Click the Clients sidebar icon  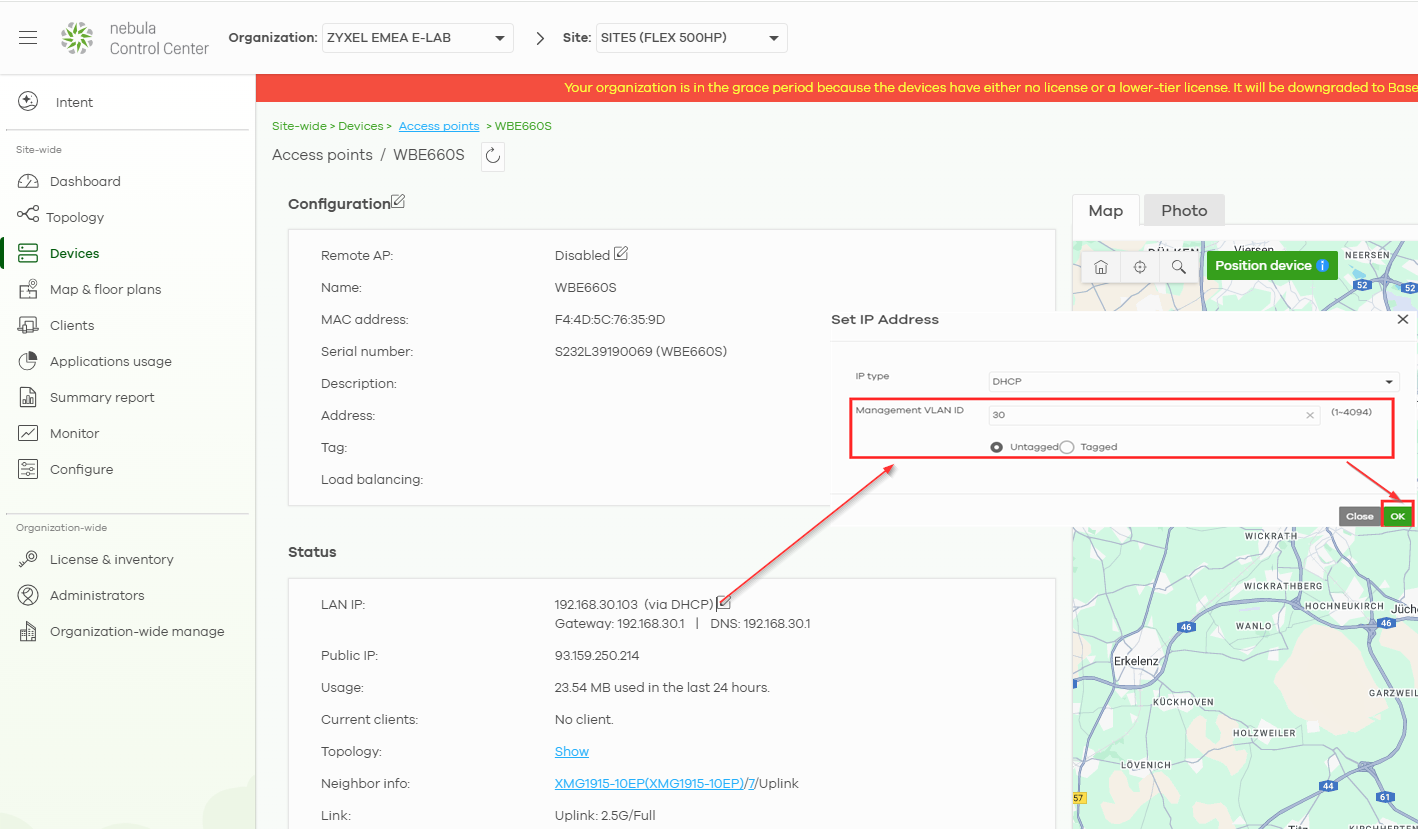tap(29, 325)
